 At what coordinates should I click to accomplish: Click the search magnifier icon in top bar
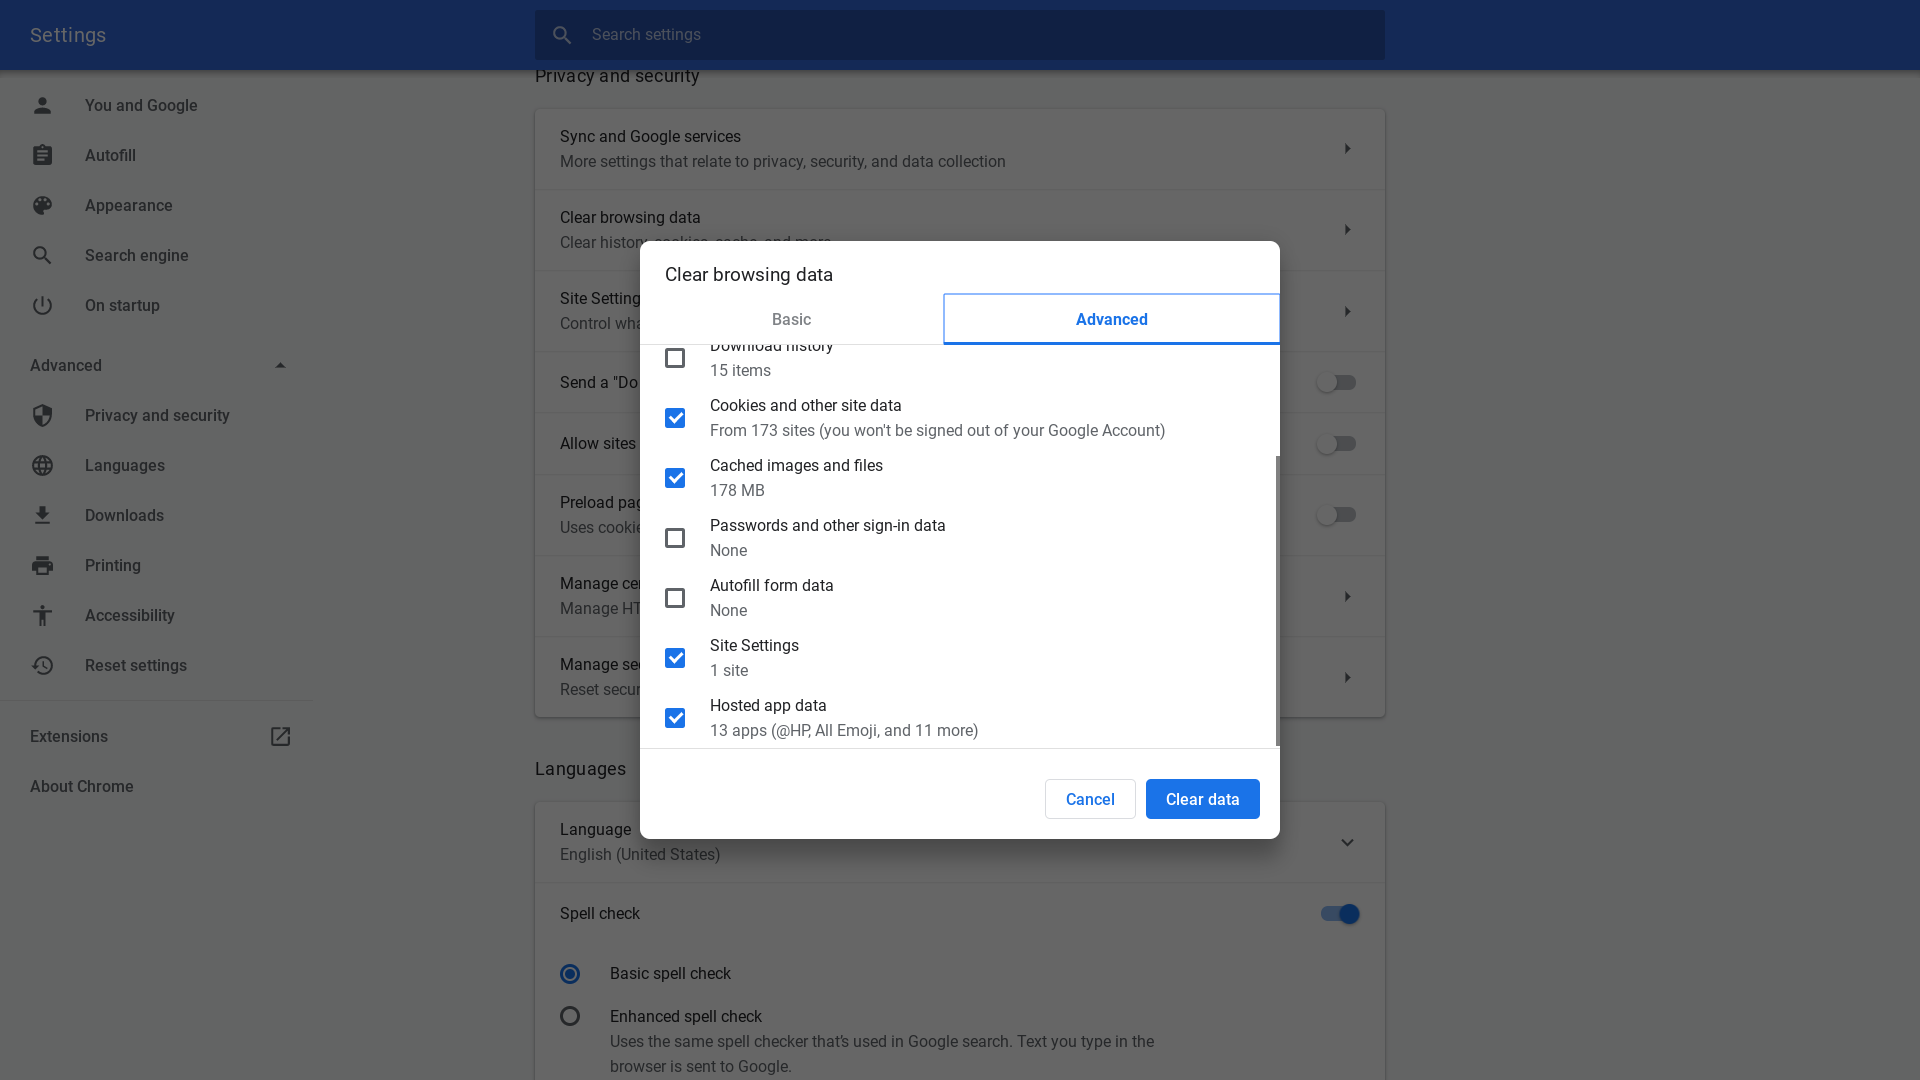tap(562, 35)
